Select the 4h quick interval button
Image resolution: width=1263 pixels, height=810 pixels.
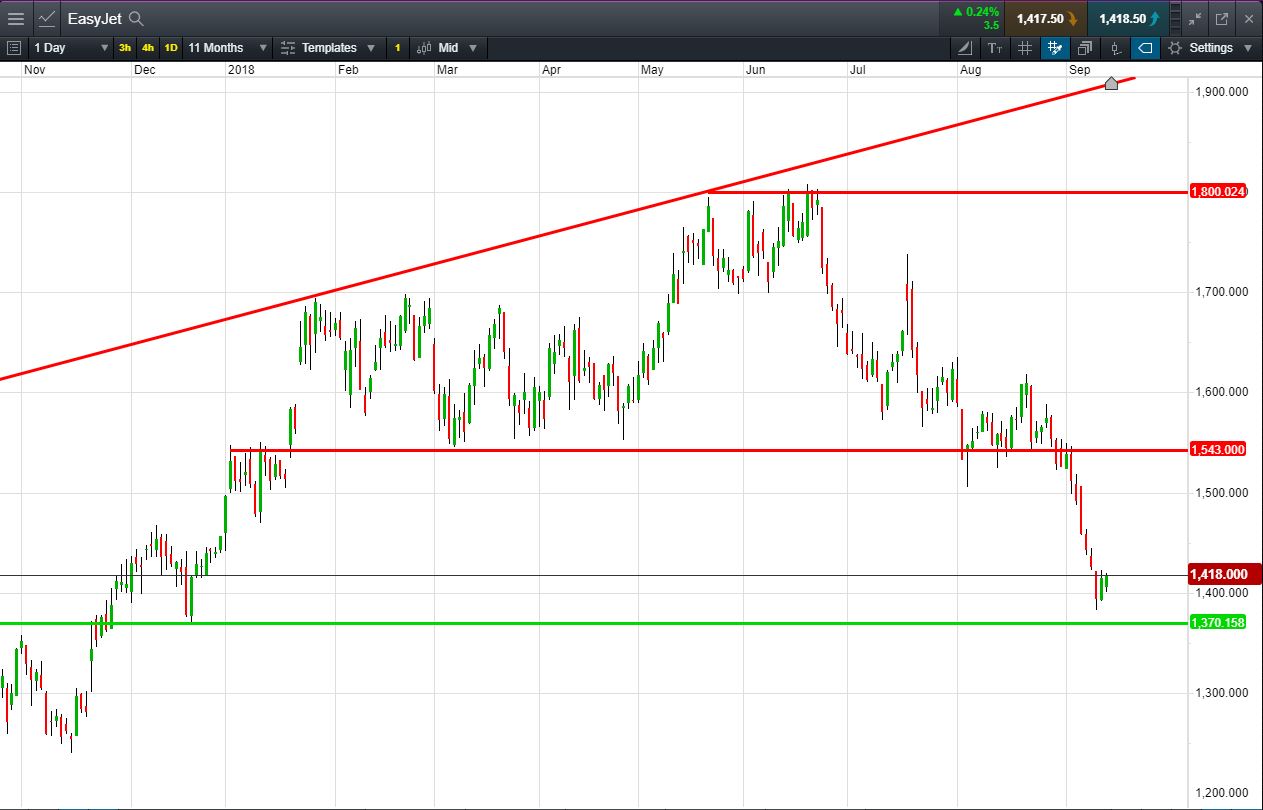pos(147,47)
